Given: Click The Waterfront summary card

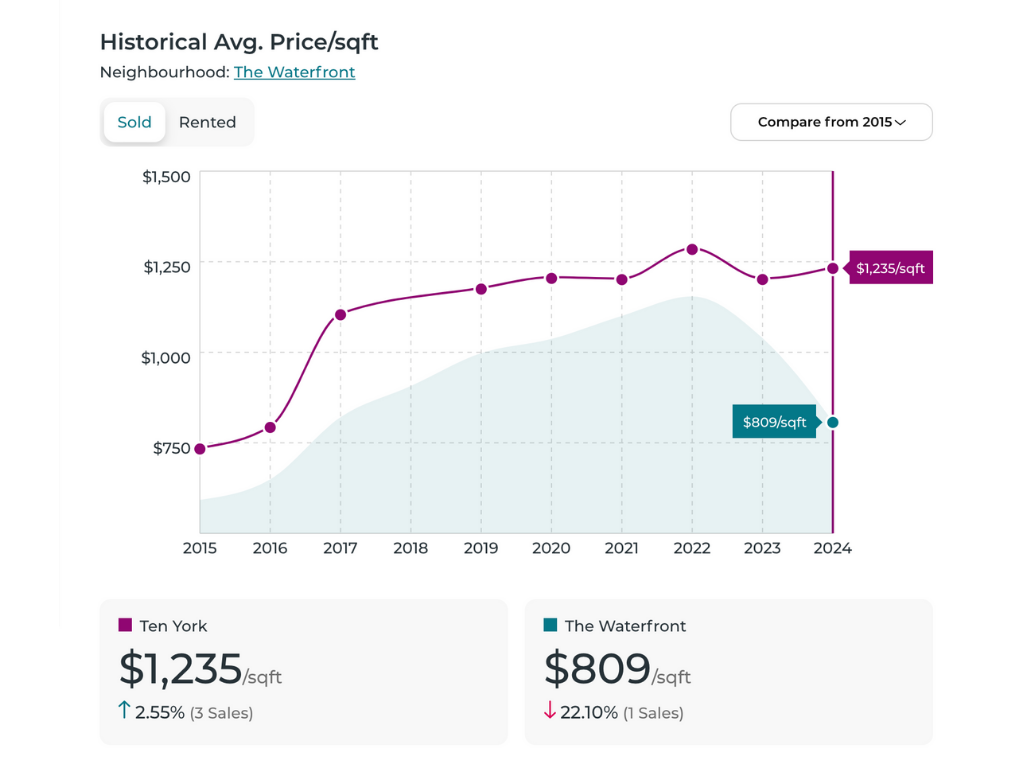Looking at the screenshot, I should tap(728, 671).
